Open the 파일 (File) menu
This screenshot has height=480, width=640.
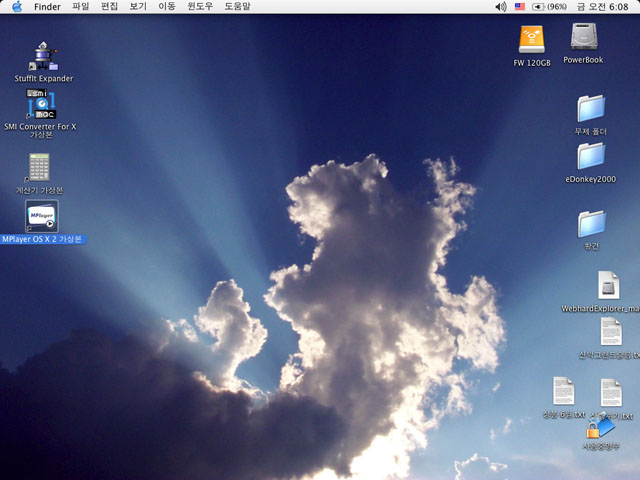tap(81, 7)
